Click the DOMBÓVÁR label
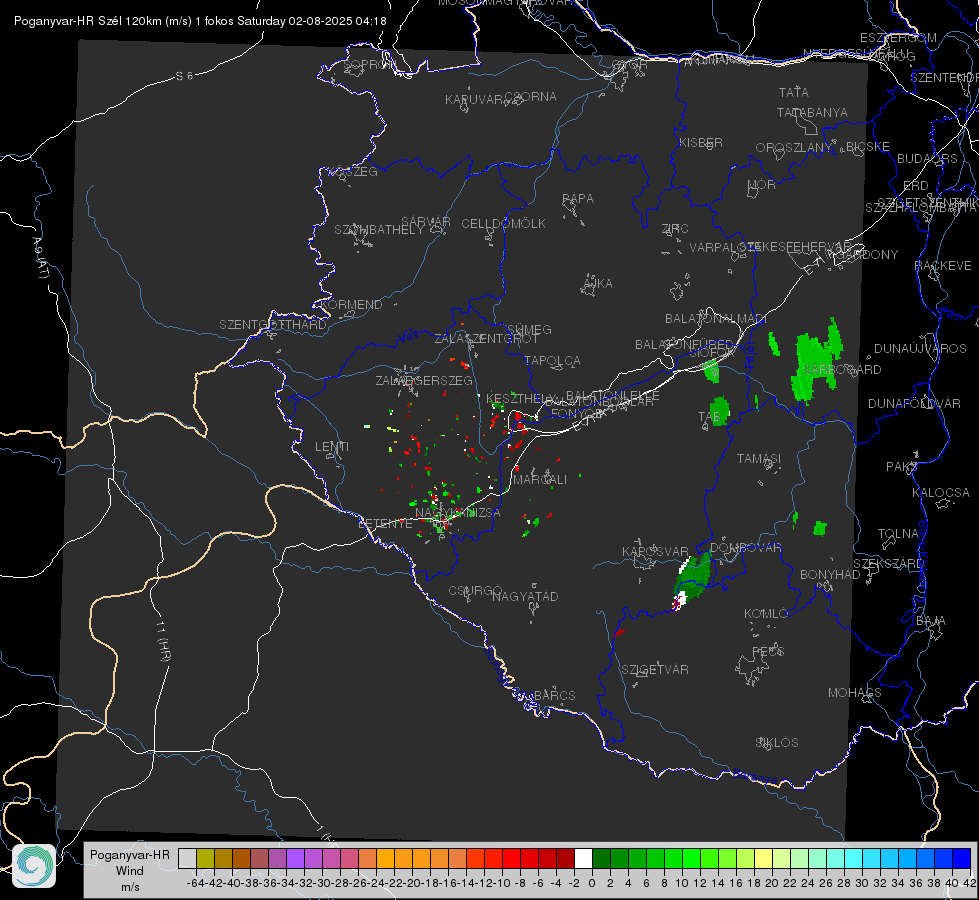This screenshot has width=979, height=900. coord(746,548)
